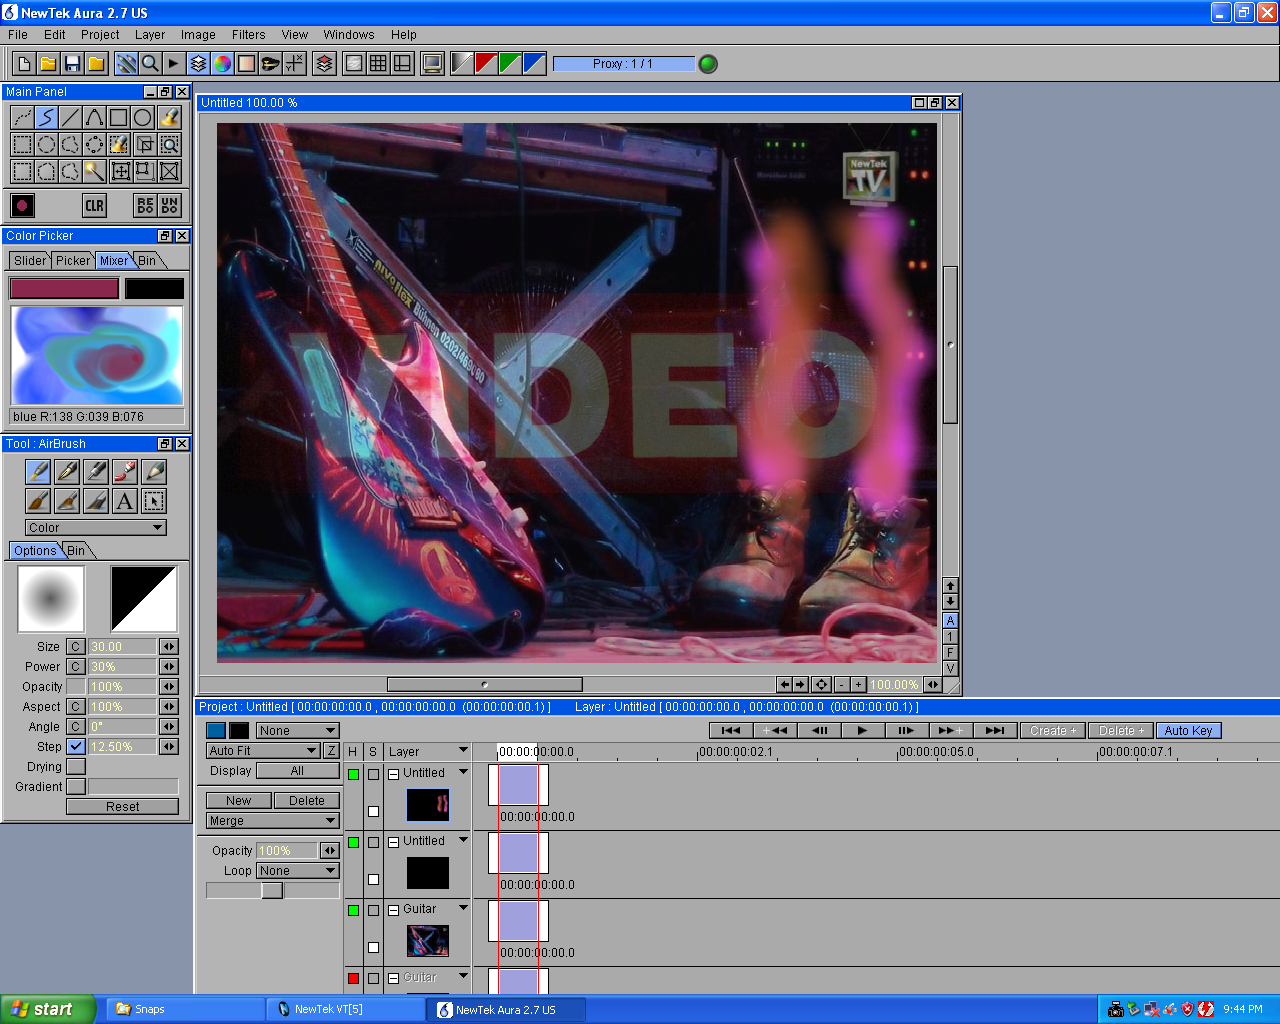Select the magnifier Zoom toolbar icon

pyautogui.click(x=150, y=64)
